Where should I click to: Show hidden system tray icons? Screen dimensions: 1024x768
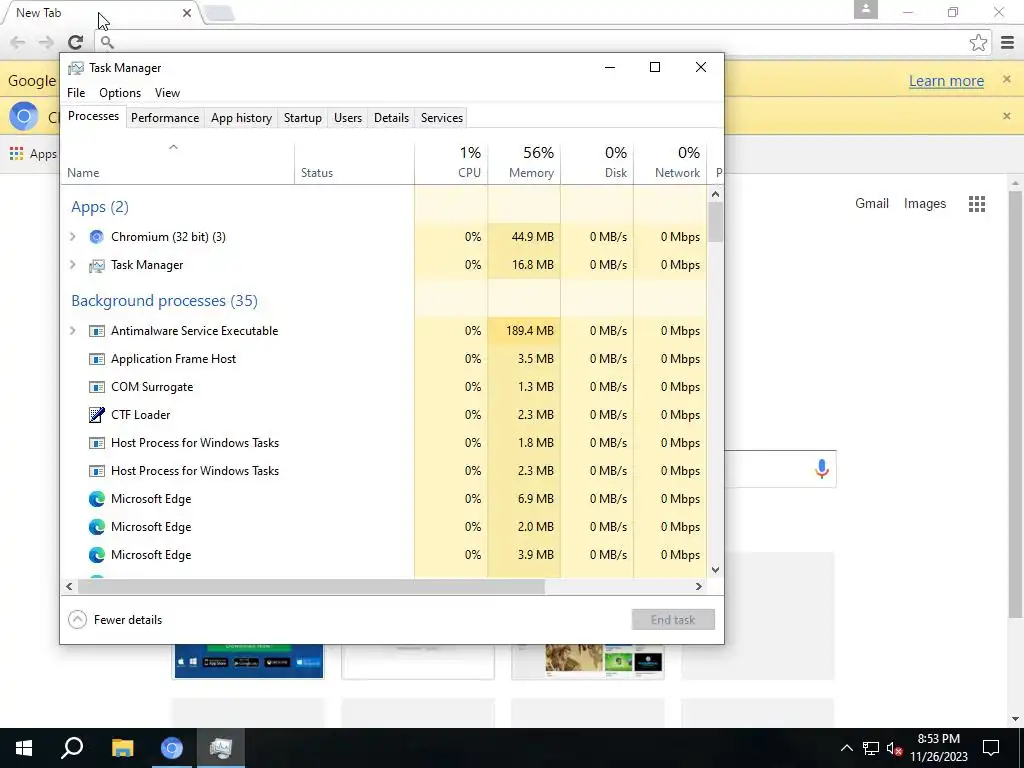click(x=846, y=748)
